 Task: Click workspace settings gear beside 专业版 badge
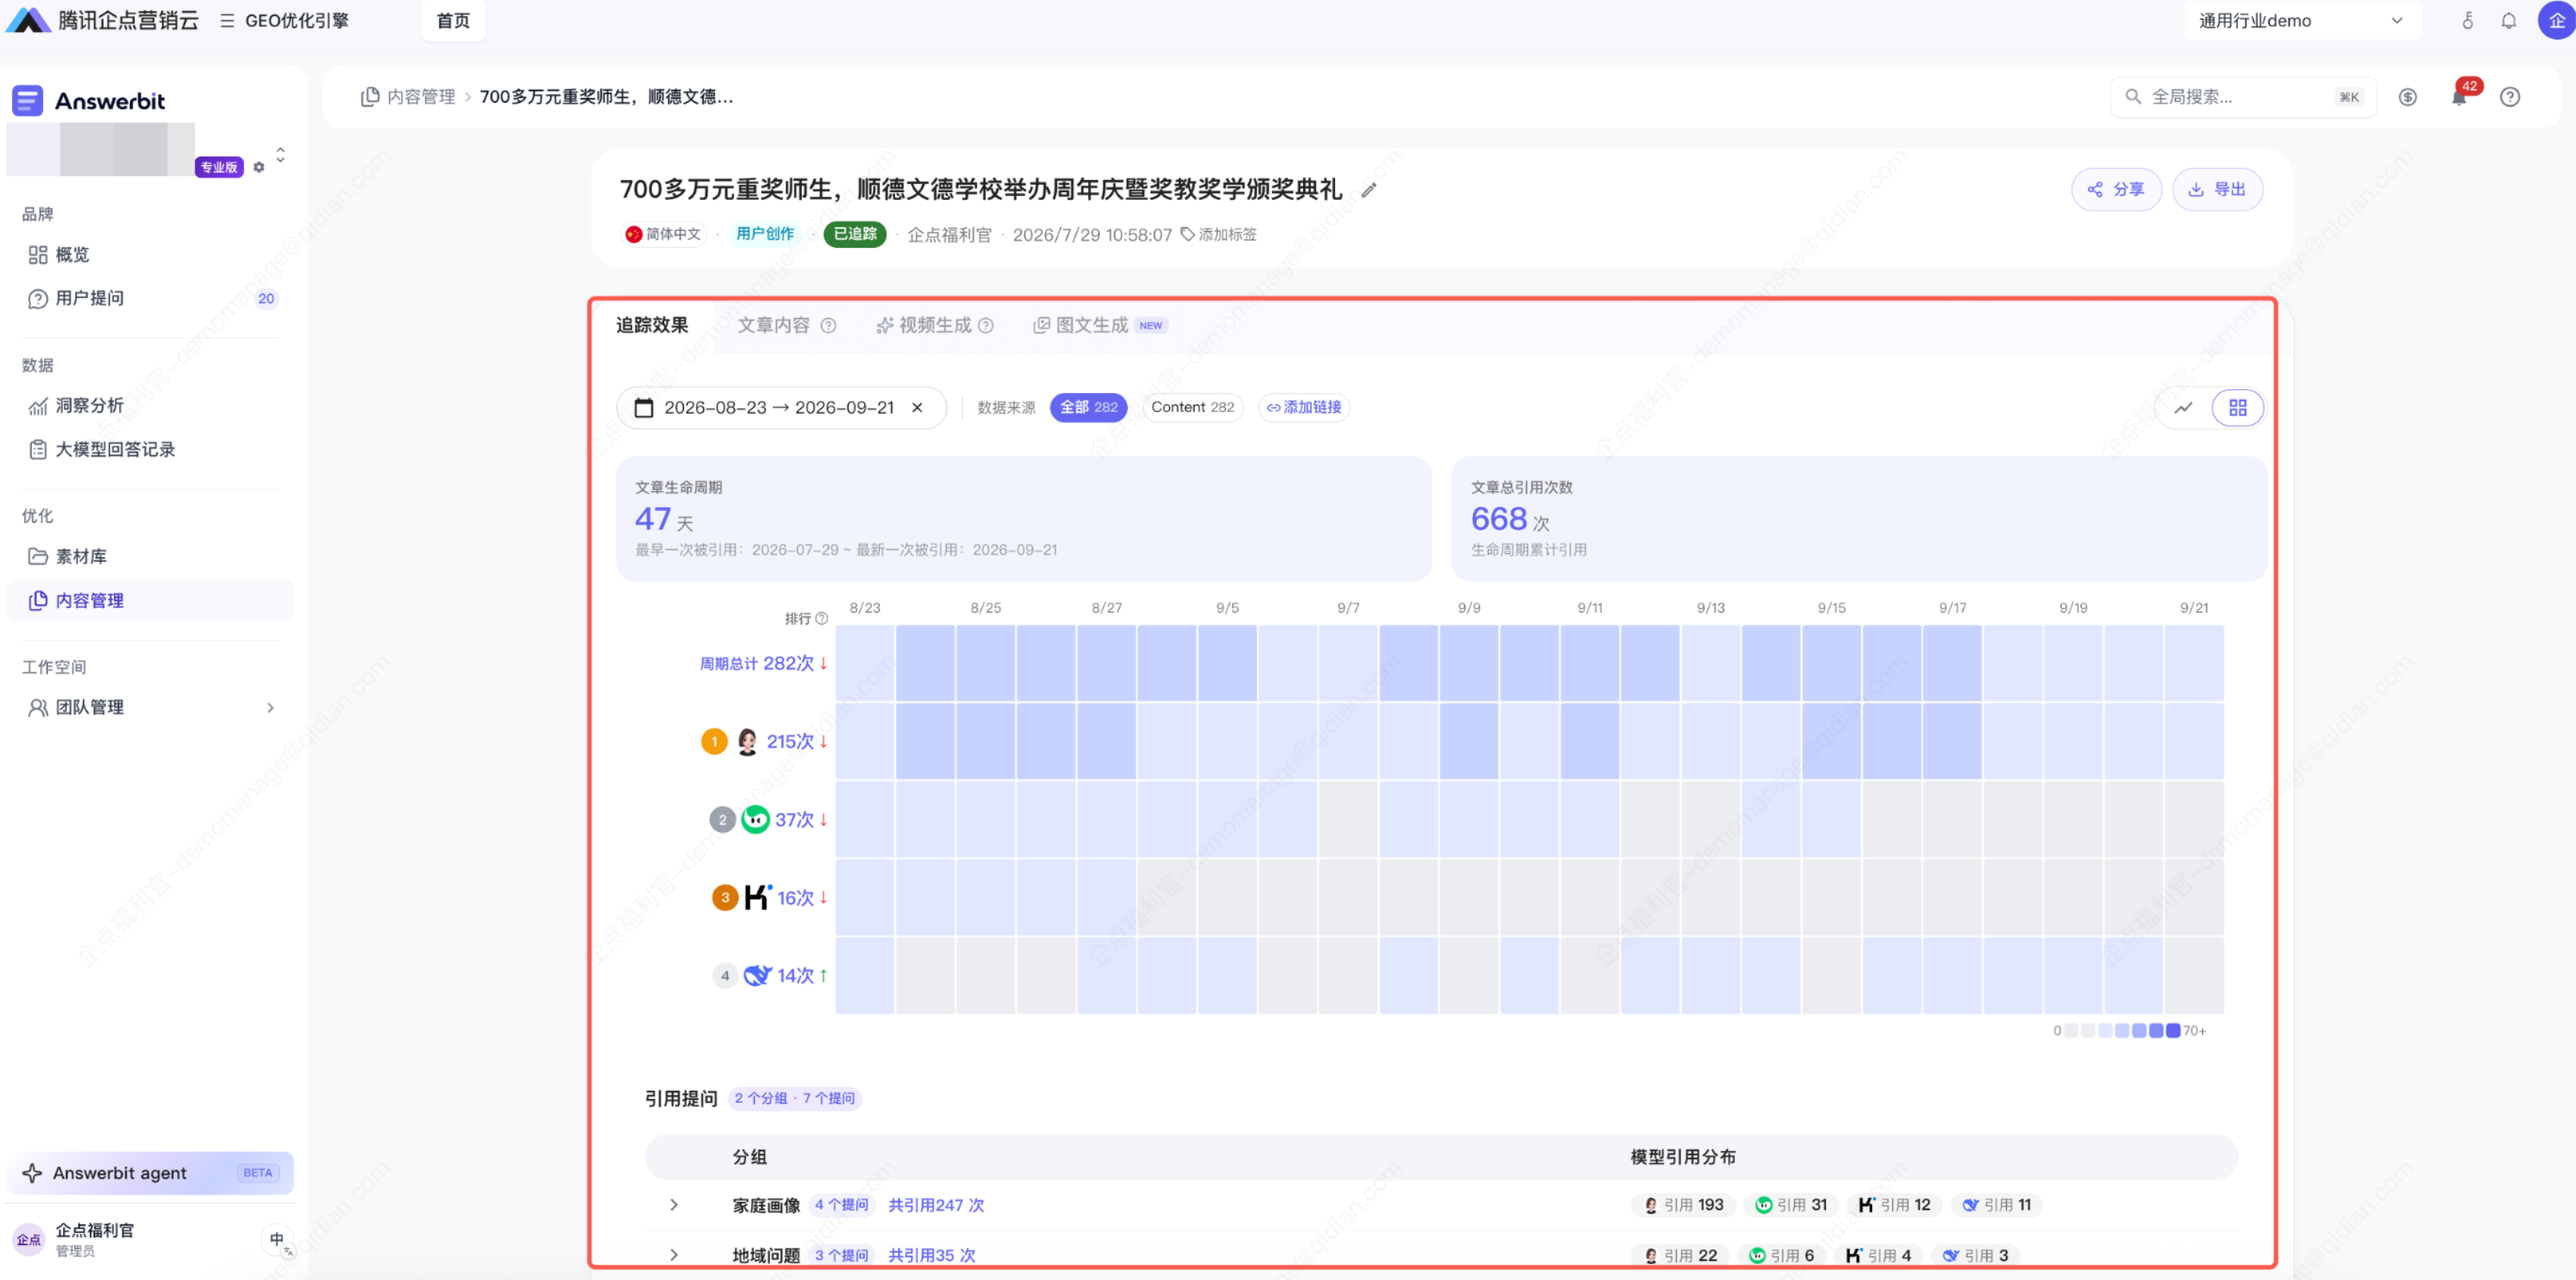[x=259, y=167]
